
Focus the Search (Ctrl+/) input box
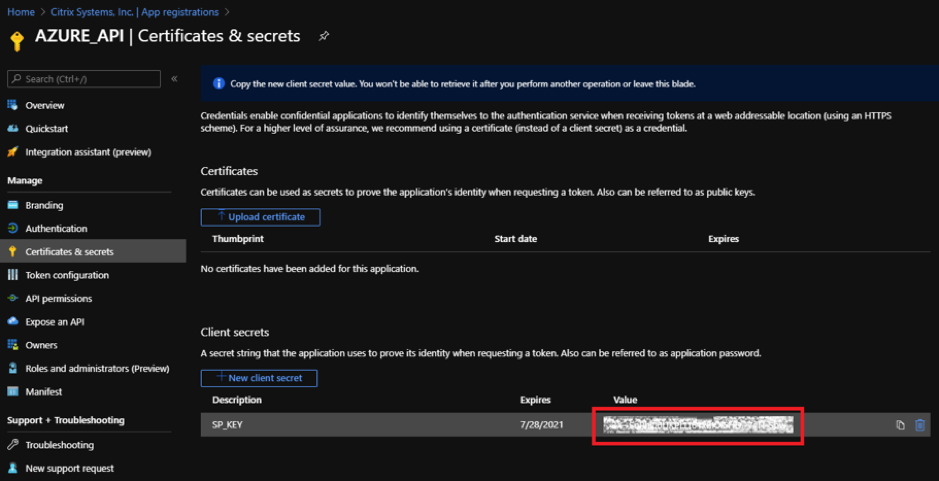click(x=84, y=79)
